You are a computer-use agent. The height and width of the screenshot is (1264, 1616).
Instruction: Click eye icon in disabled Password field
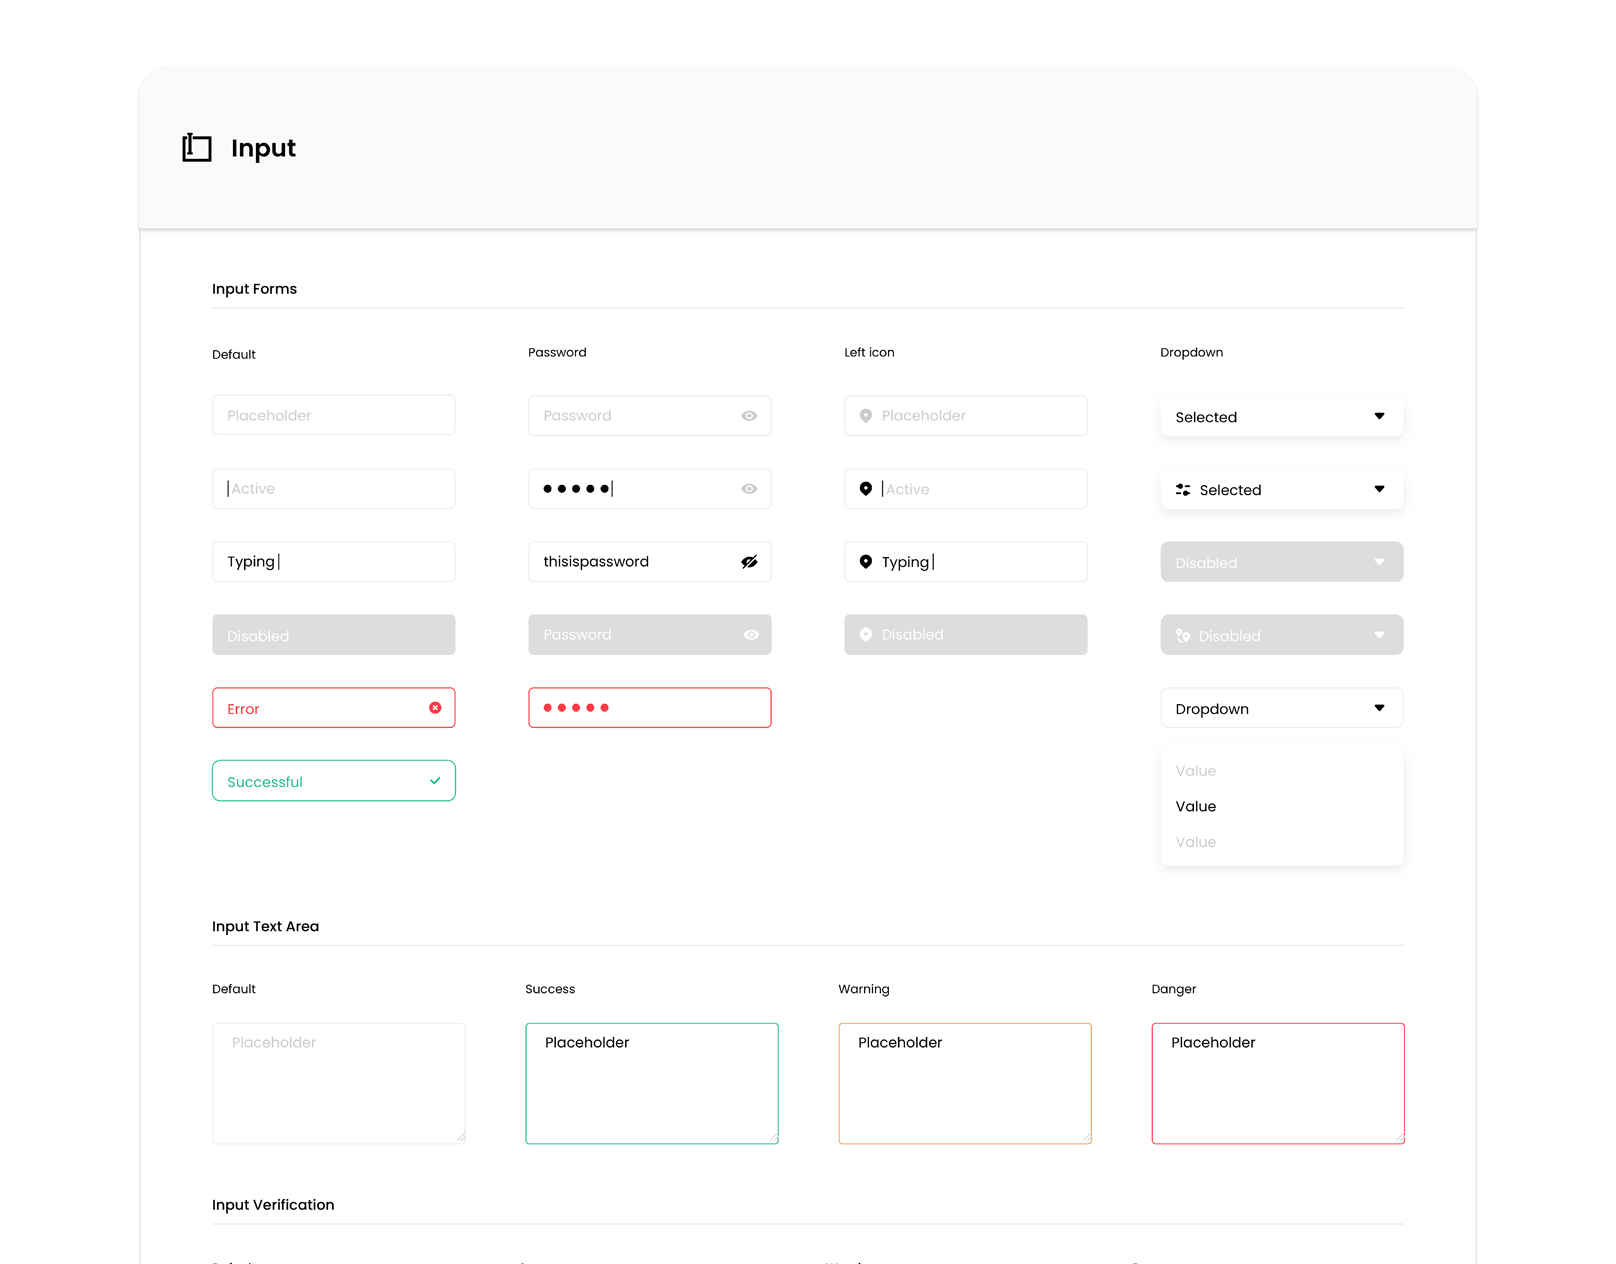[x=751, y=635]
